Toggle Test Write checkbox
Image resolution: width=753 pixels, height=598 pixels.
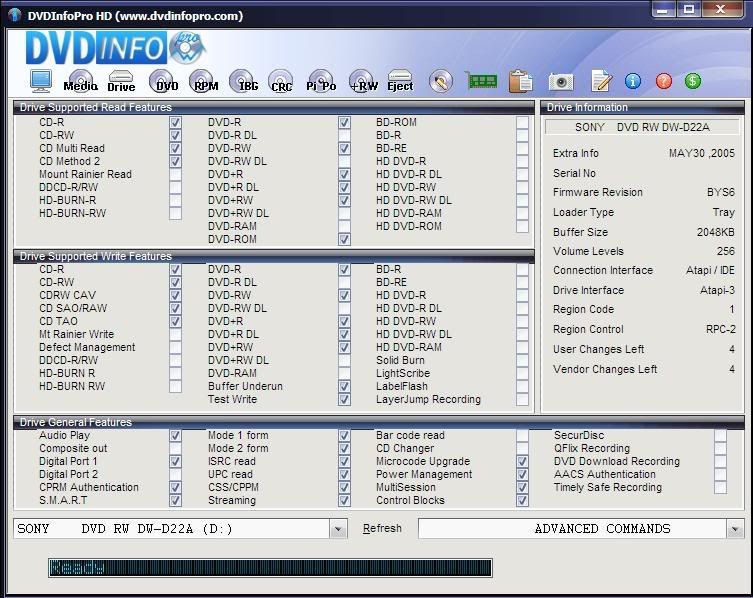point(344,399)
